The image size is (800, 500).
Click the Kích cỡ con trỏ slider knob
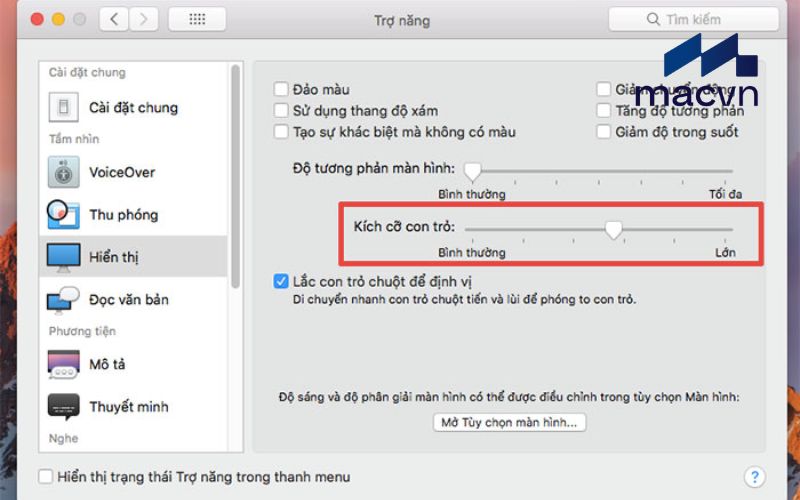tap(613, 230)
